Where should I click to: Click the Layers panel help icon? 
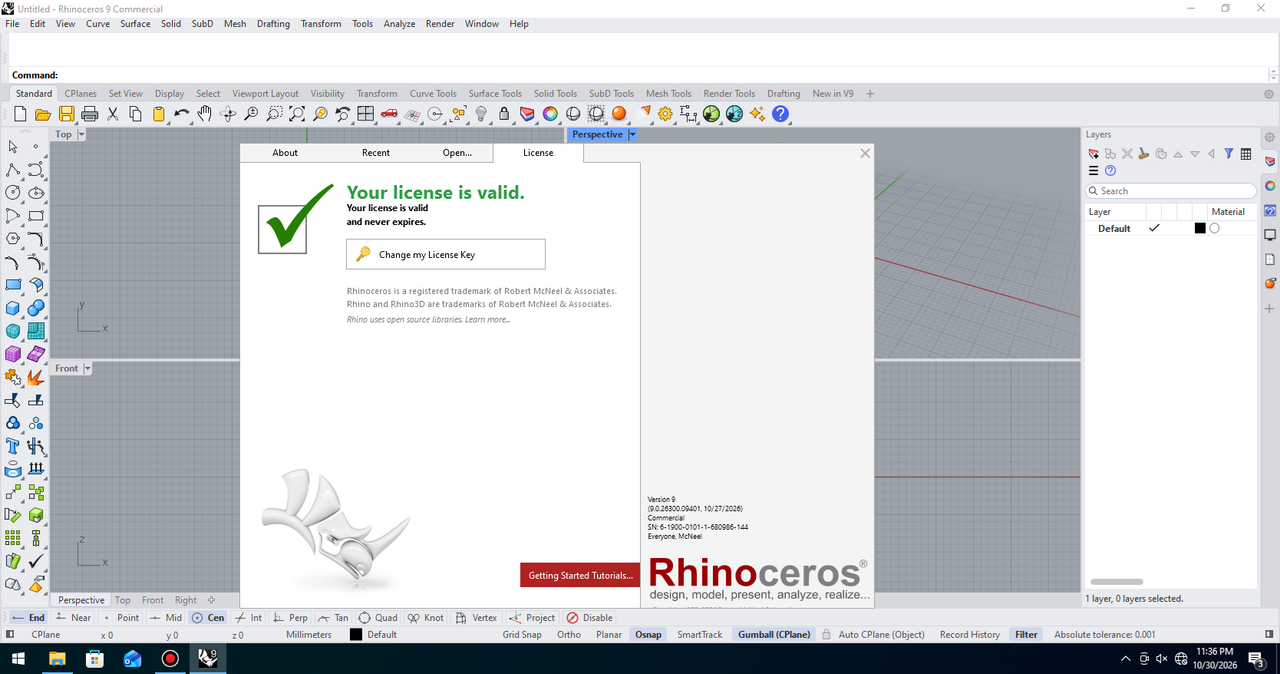(1110, 171)
